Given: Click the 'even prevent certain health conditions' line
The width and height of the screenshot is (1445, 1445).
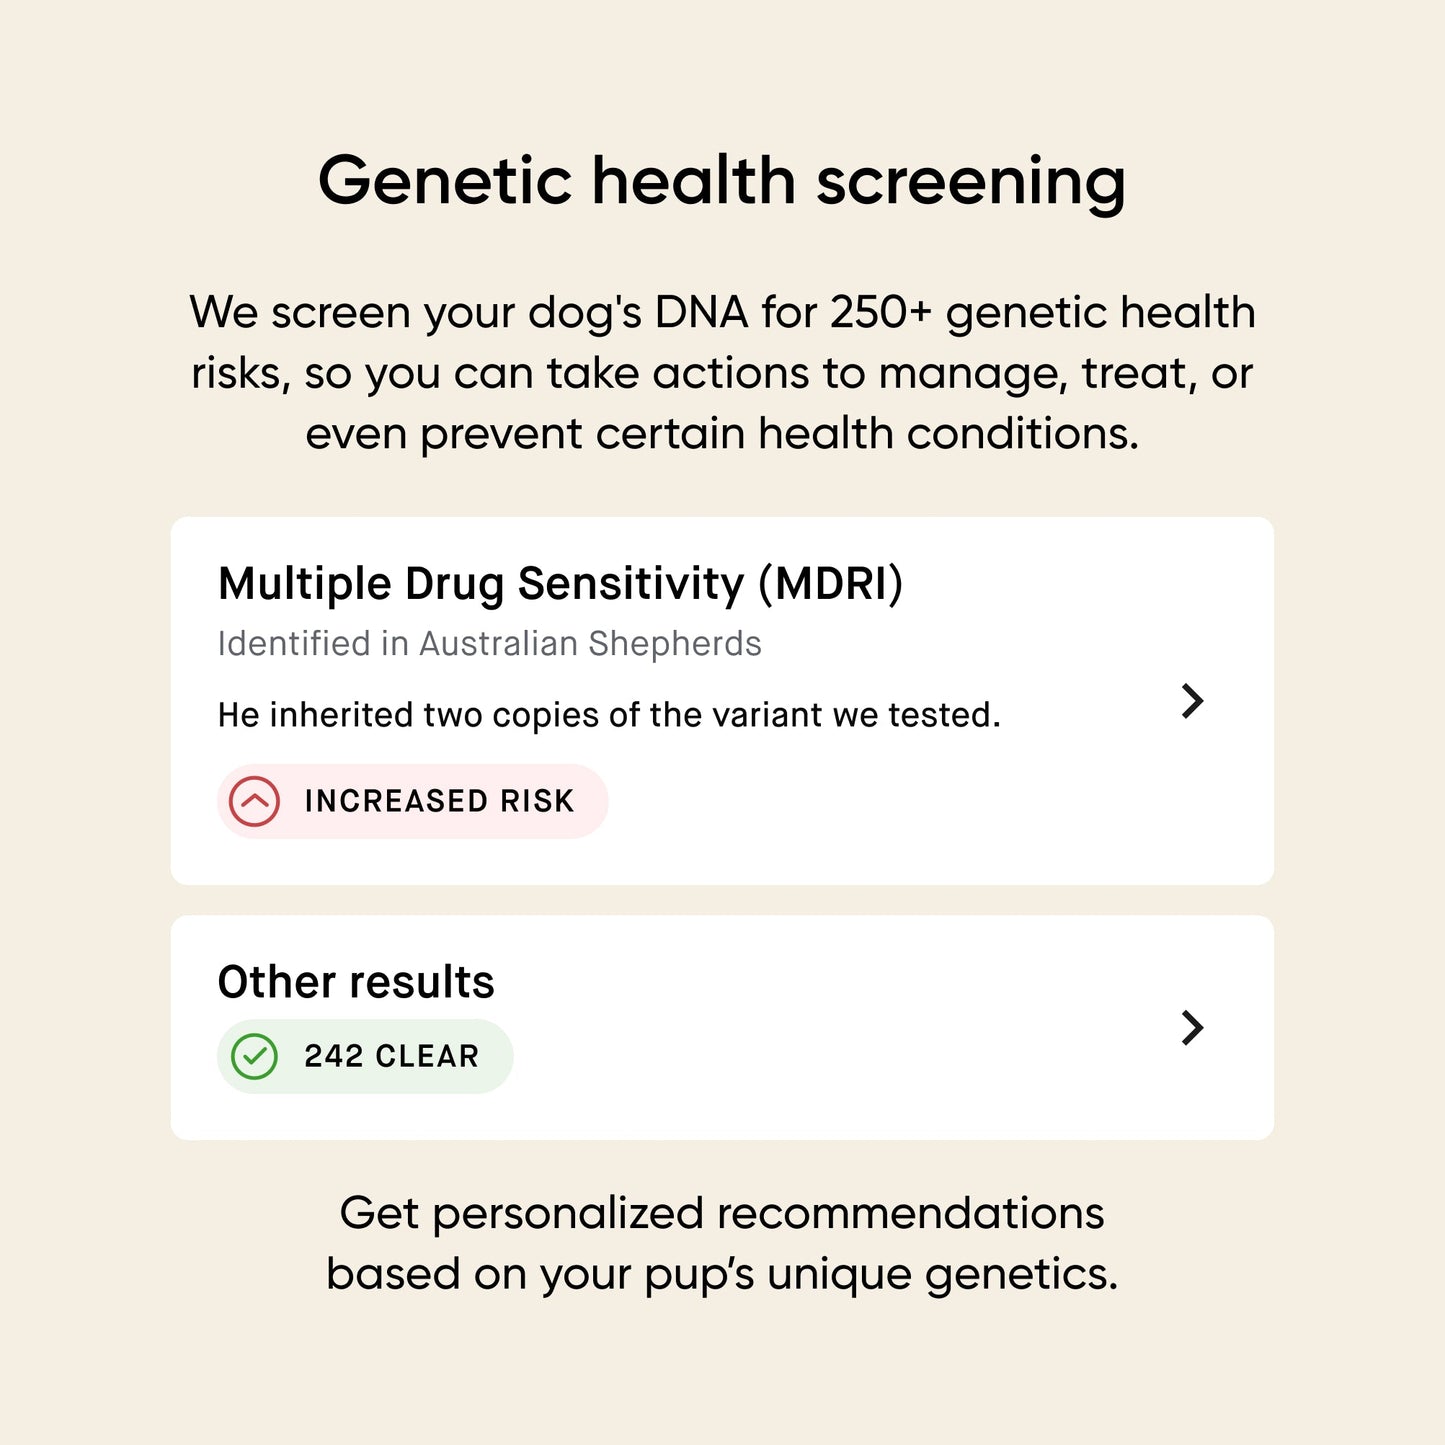Looking at the screenshot, I should pos(722,434).
